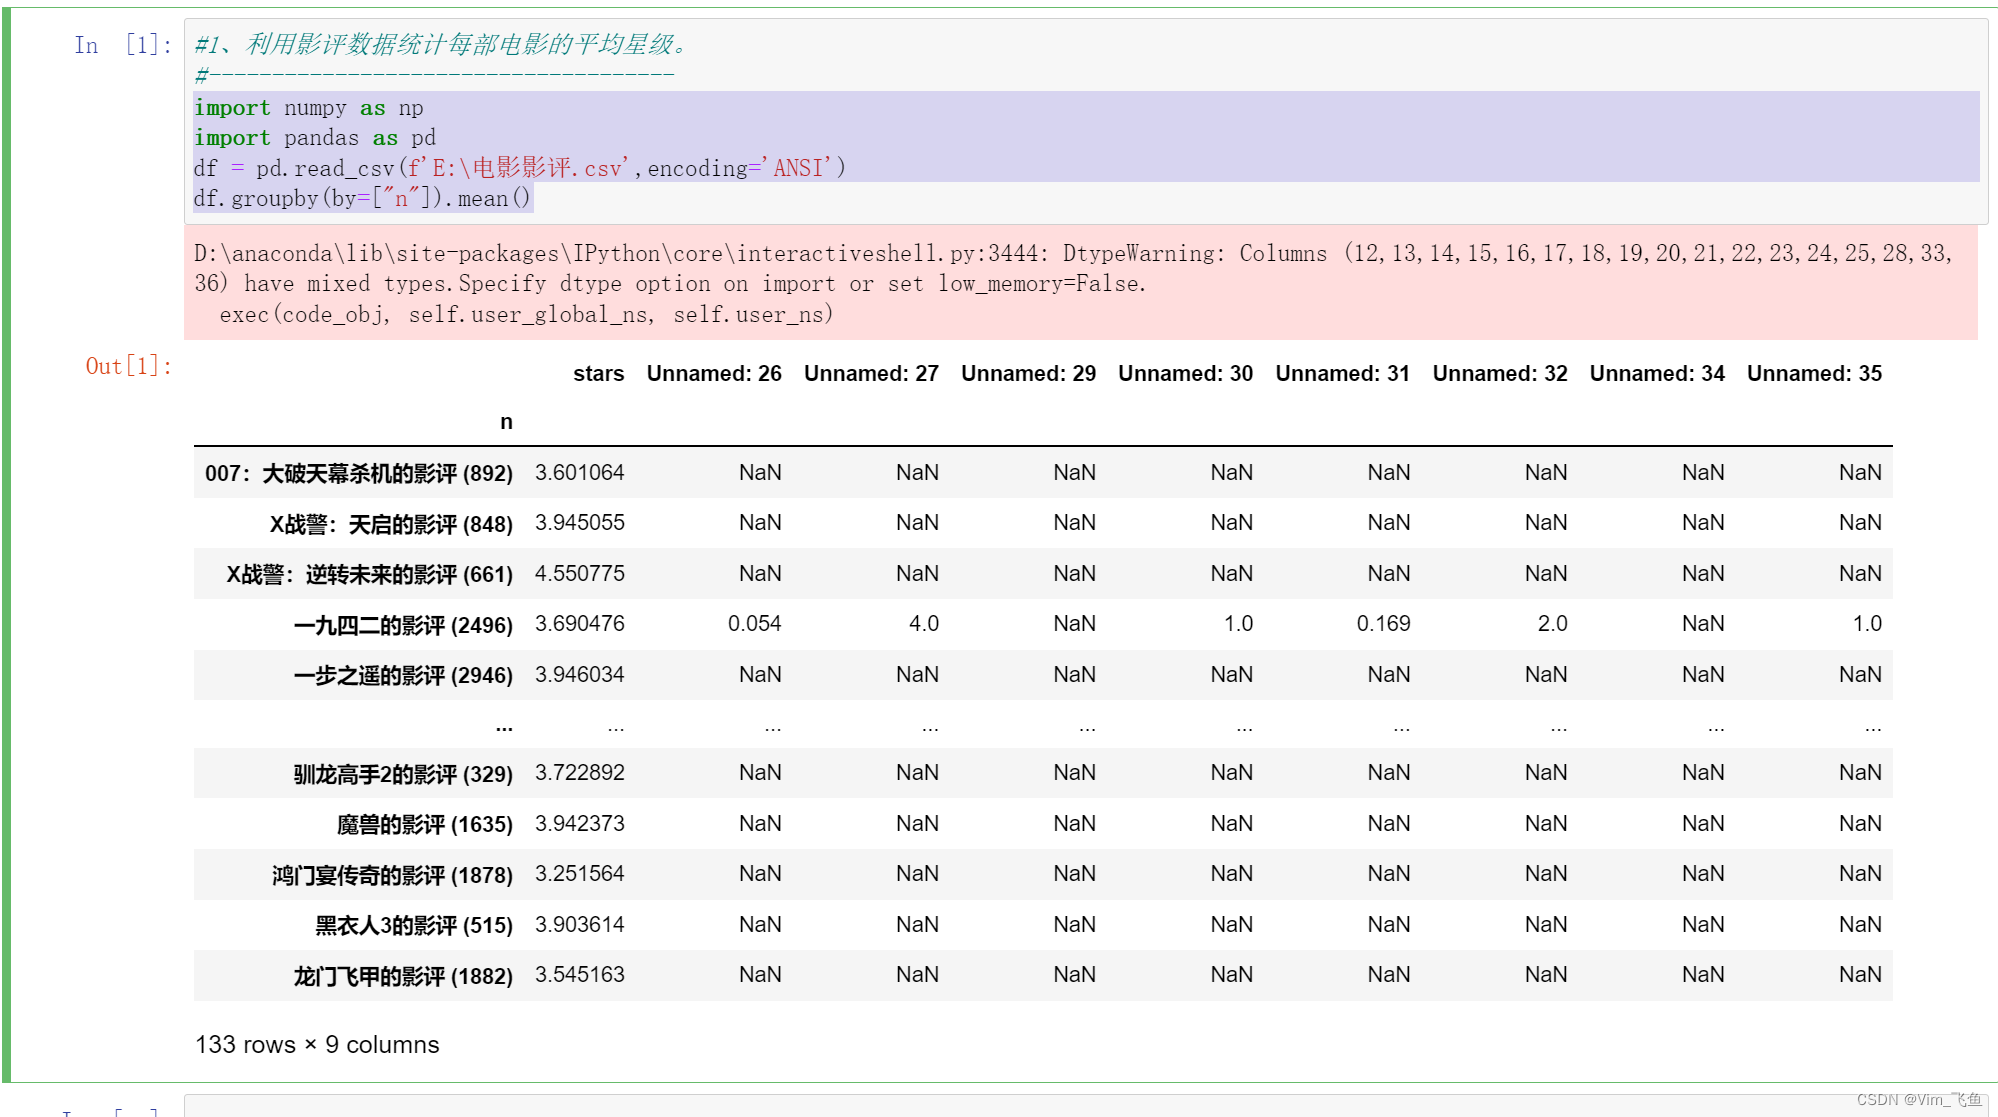Click the comment line at the top of the cell
The image size is (1998, 1117).
(x=441, y=44)
